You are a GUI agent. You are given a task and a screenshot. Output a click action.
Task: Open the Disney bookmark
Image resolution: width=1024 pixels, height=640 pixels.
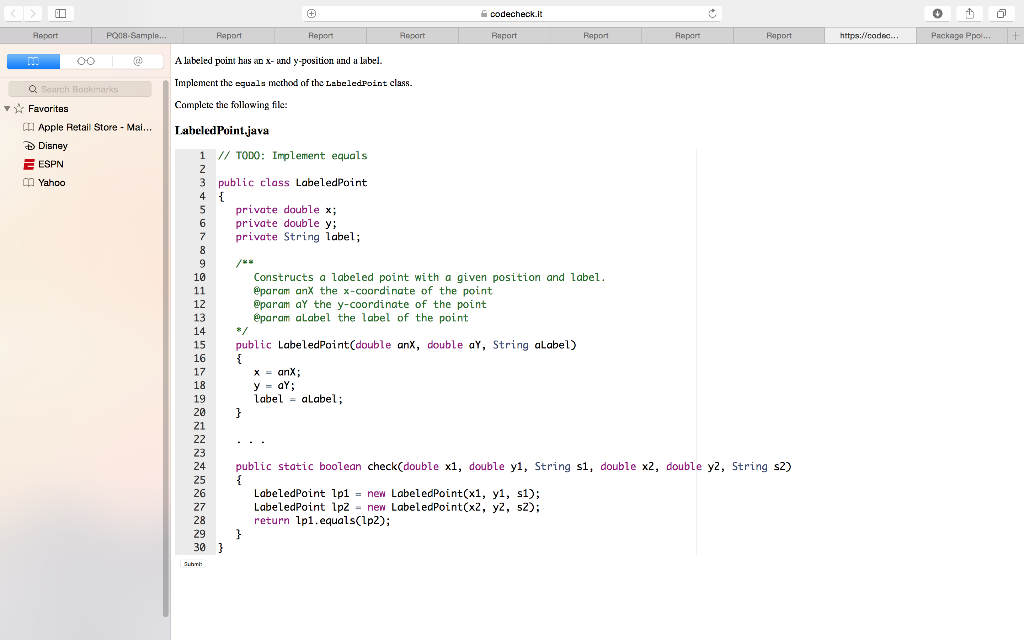(x=50, y=145)
